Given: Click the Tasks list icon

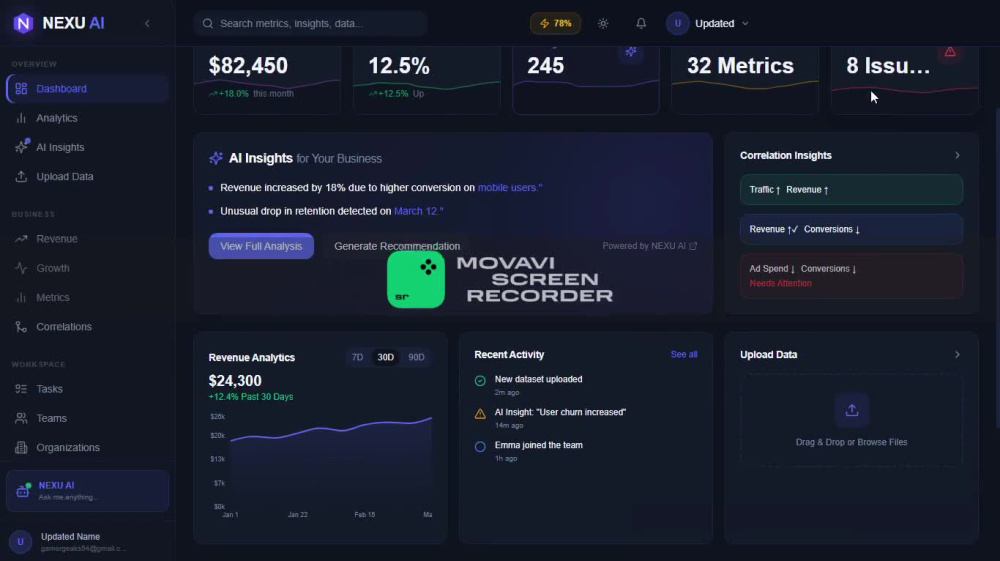Looking at the screenshot, I should (21, 389).
